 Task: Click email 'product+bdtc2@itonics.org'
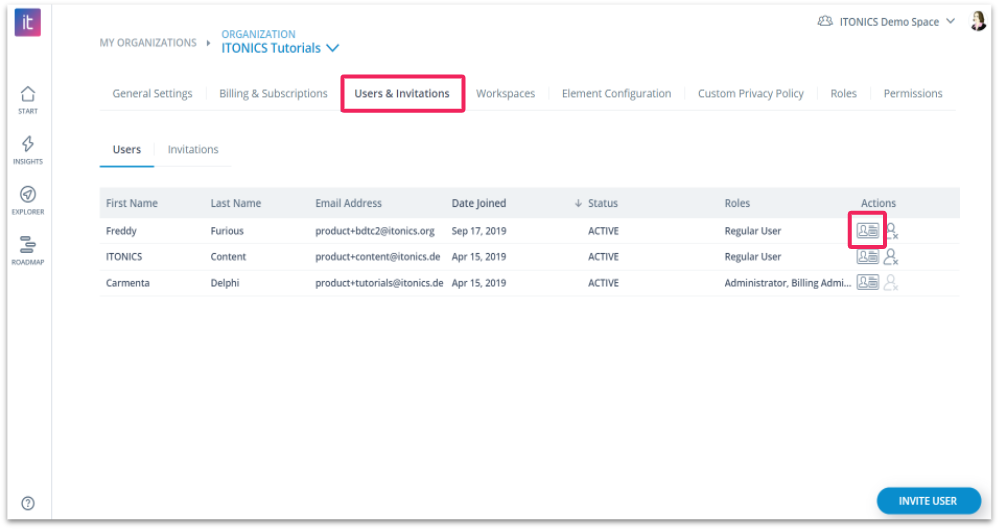[x=375, y=231]
